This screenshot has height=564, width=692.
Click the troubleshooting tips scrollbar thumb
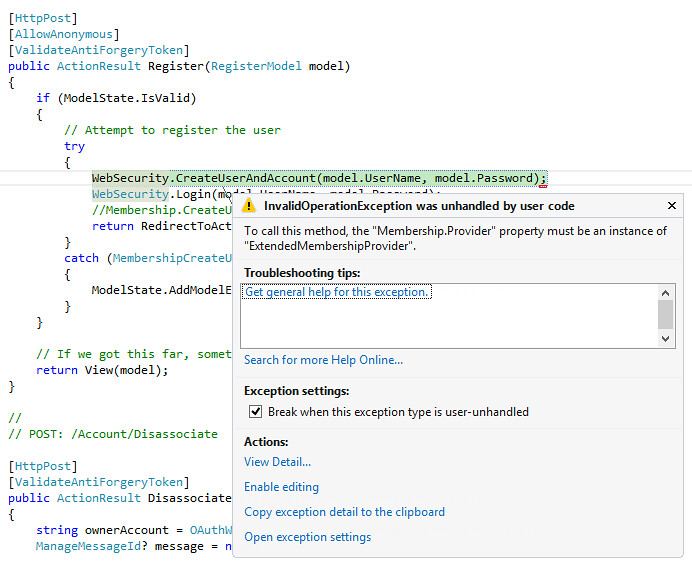point(666,314)
